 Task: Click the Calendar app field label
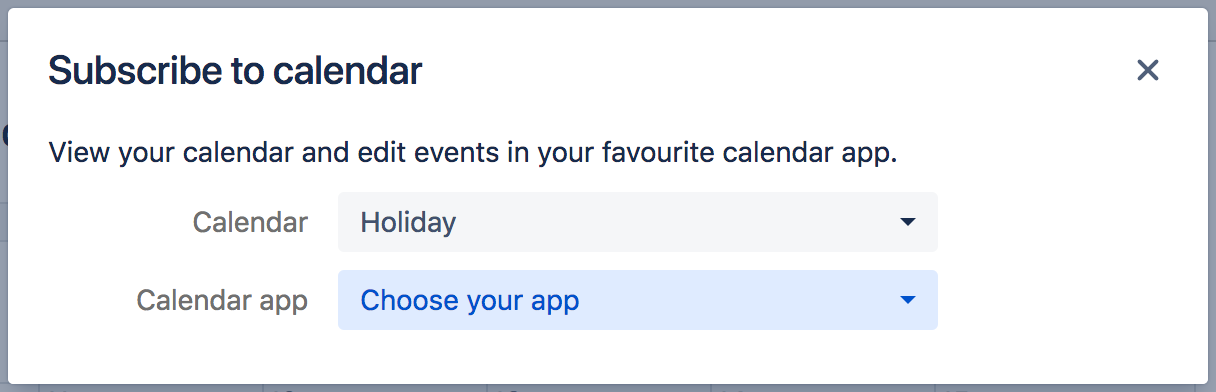(222, 300)
